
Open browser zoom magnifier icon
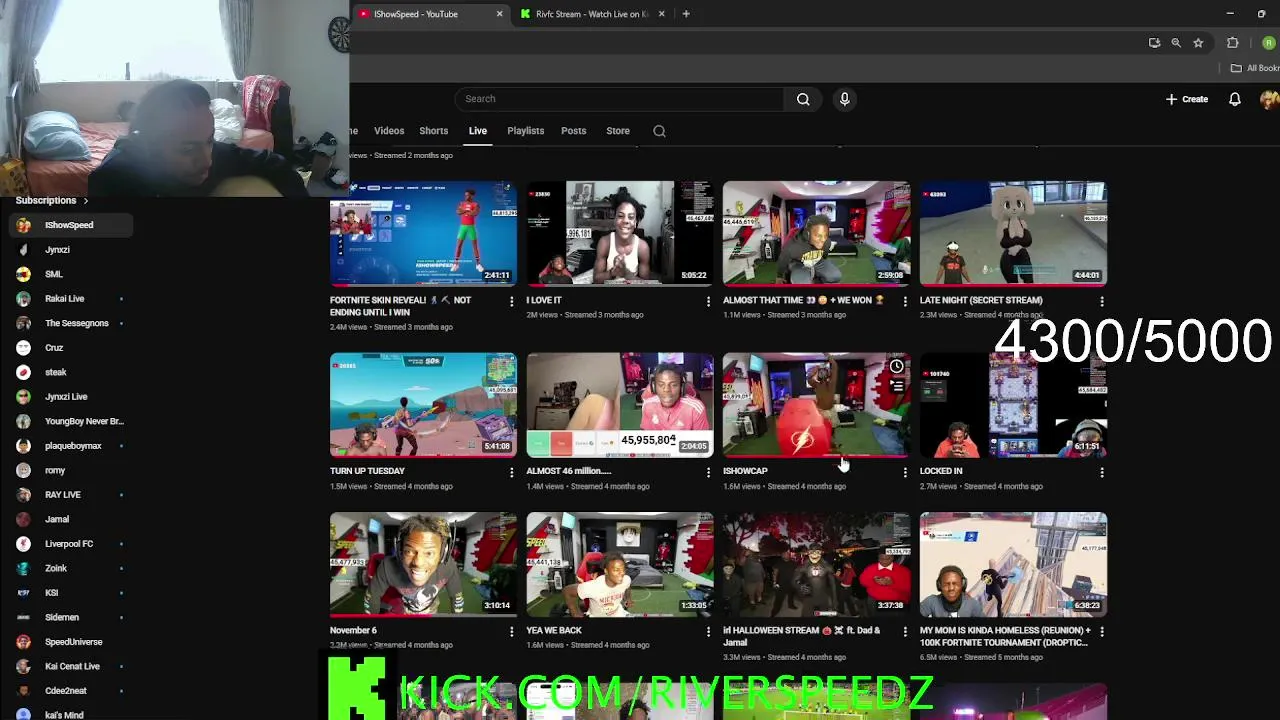click(x=1176, y=43)
